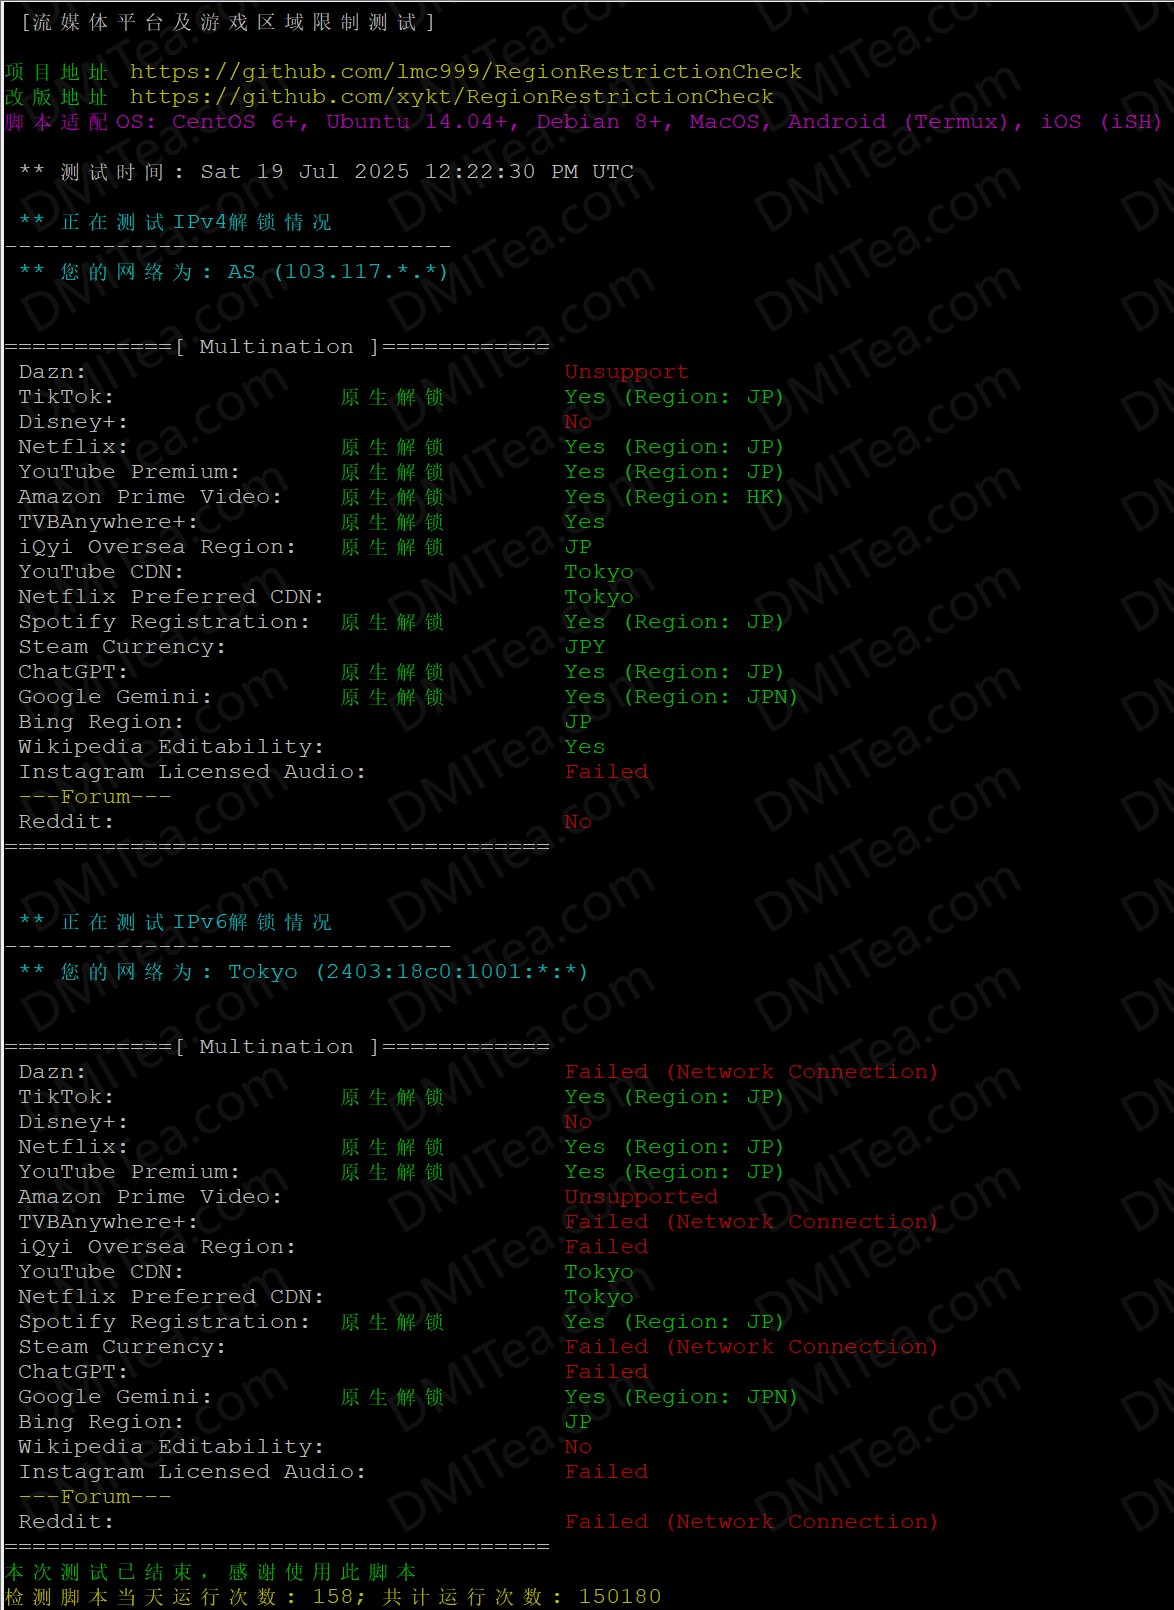Click the Bing Region 'JP' value under IPv4
Screen dimensions: 1174x1610
[x=578, y=722]
